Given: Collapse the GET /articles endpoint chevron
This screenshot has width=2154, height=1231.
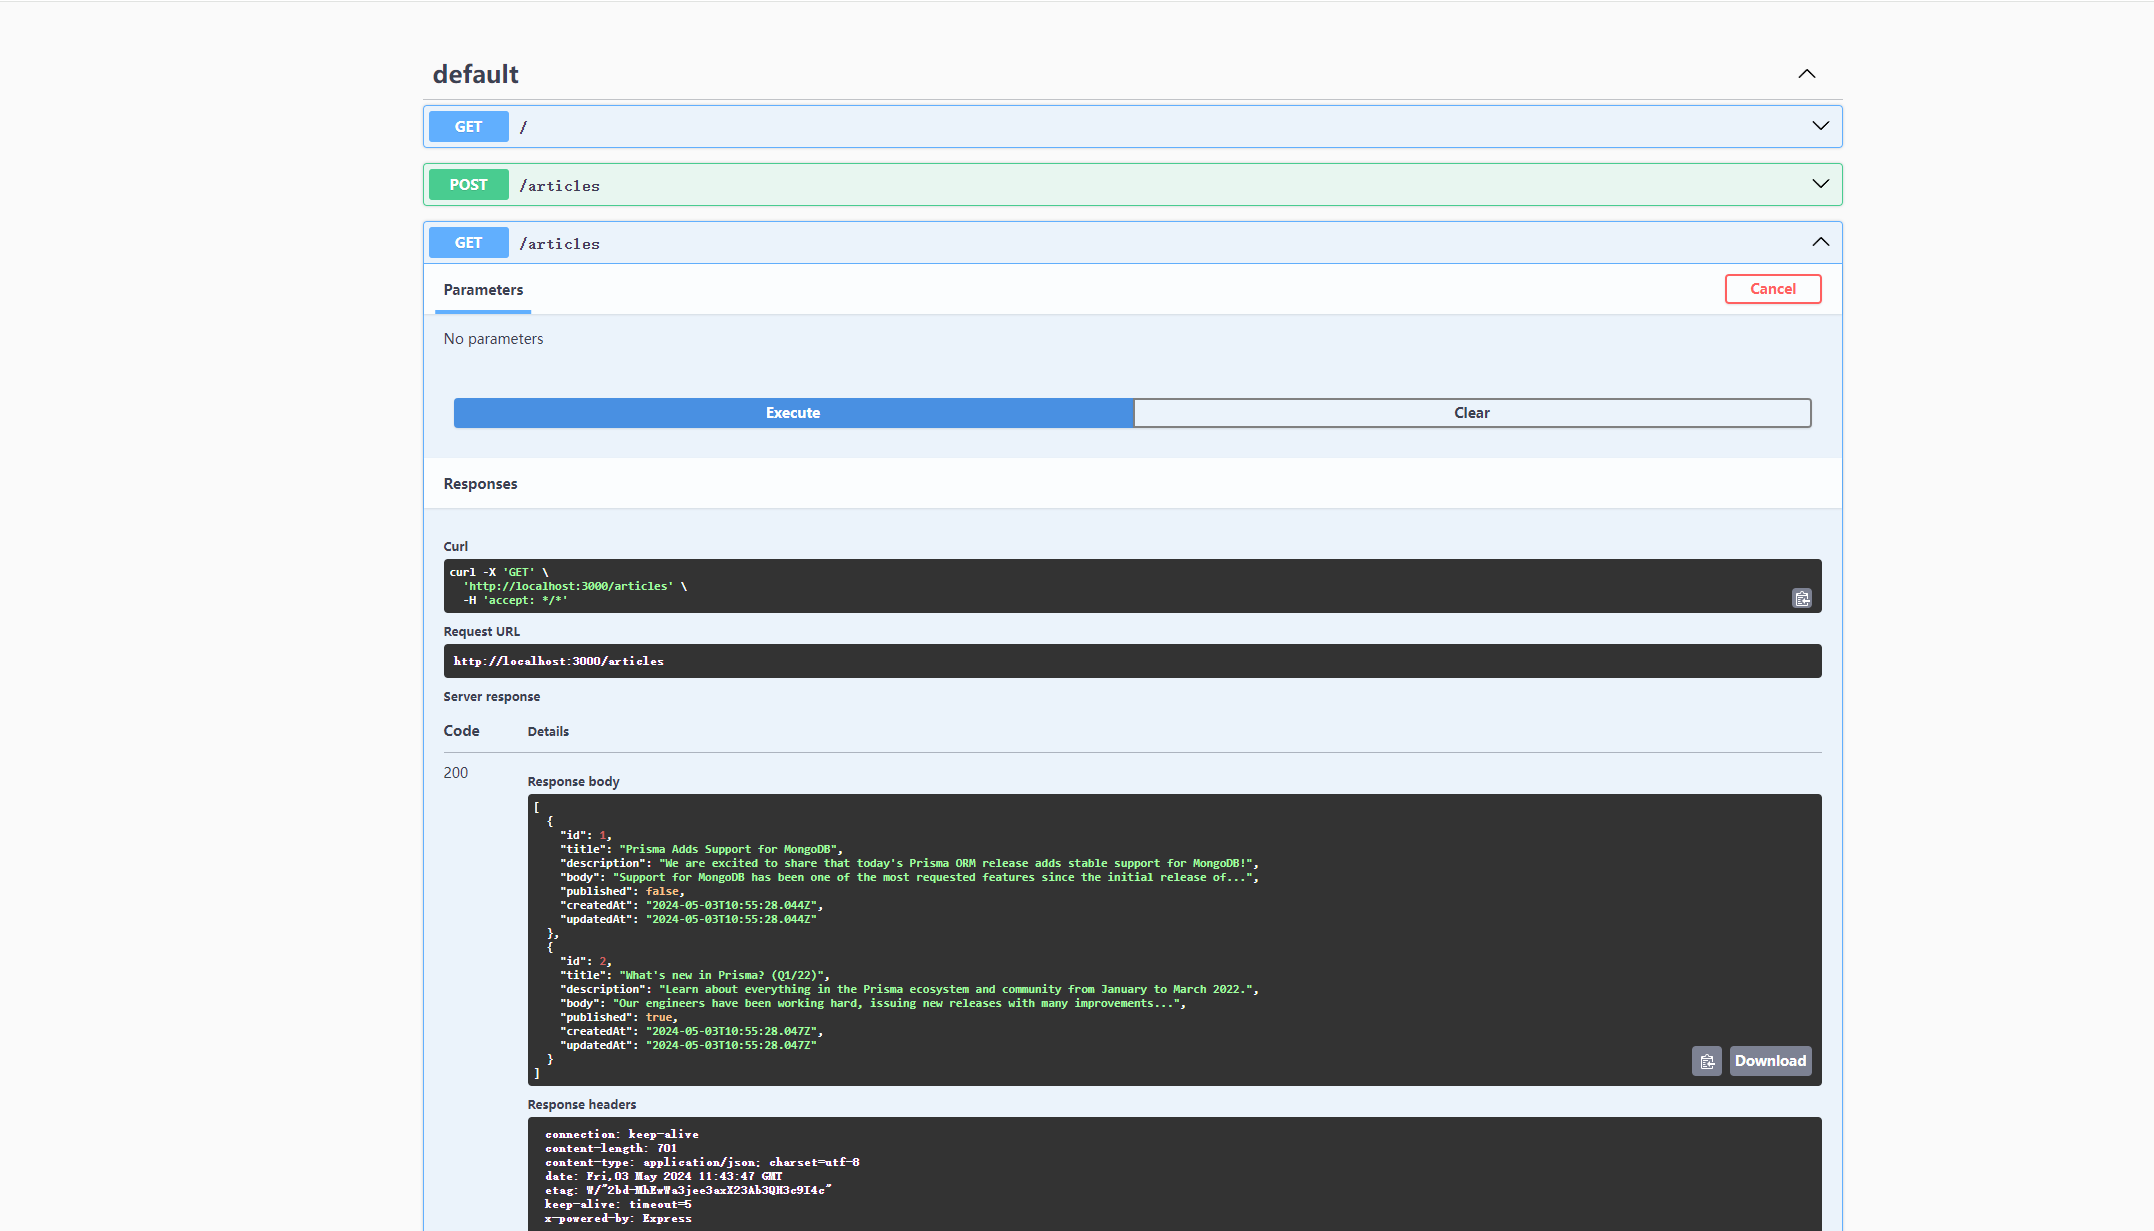Looking at the screenshot, I should coord(1820,242).
